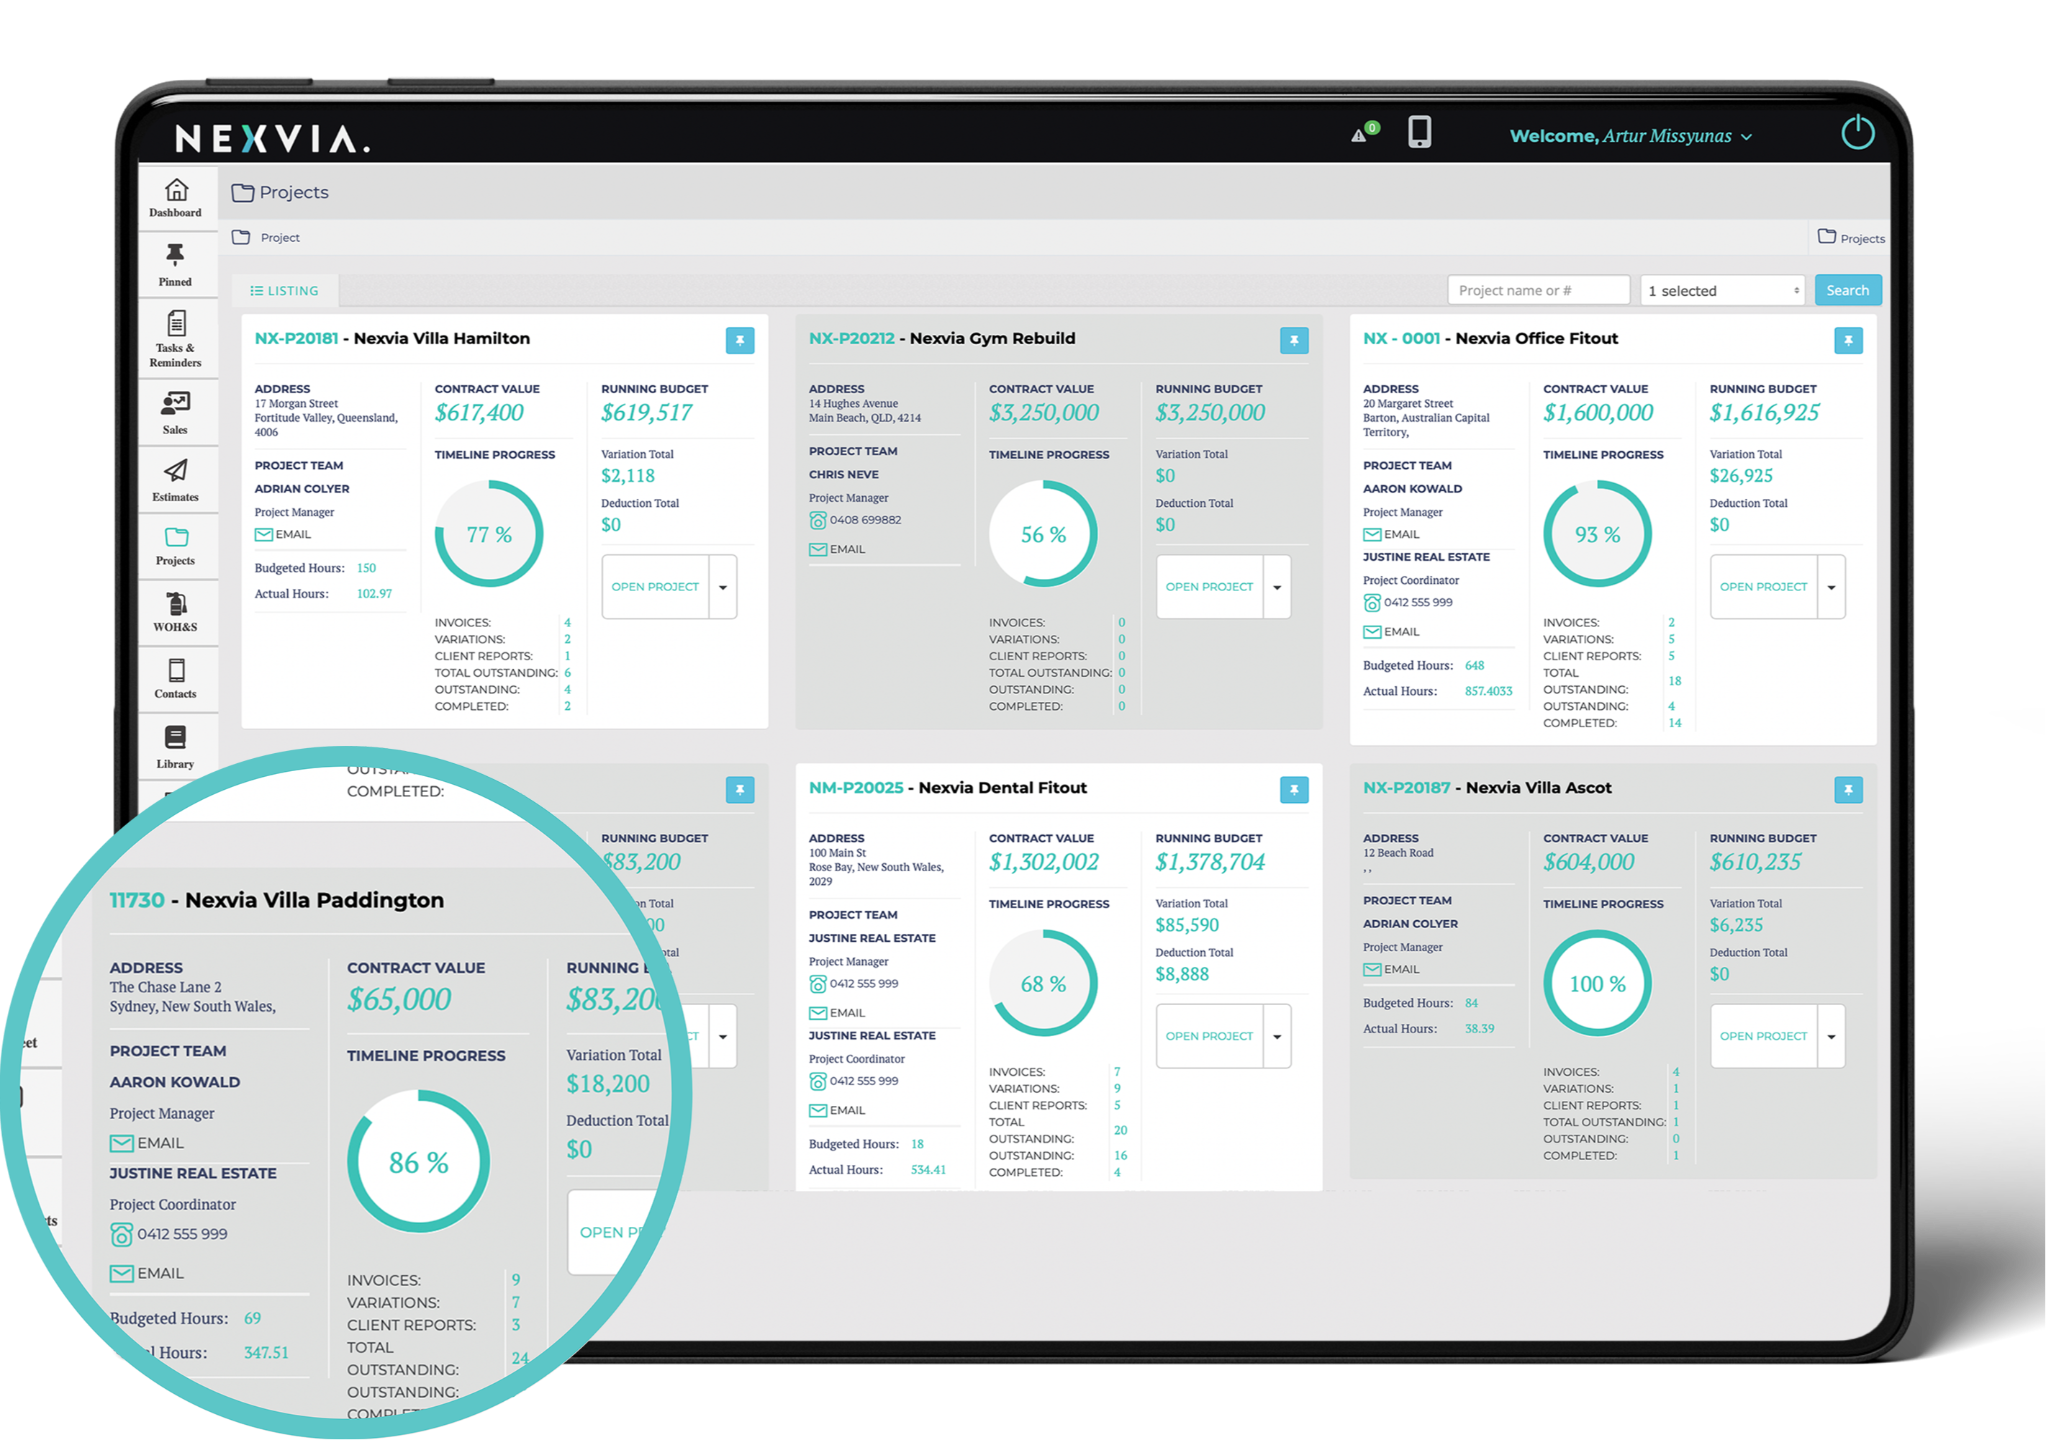The width and height of the screenshot is (2046, 1440).
Task: Toggle pin on Nexvia Gym Rebuild card
Action: (1294, 341)
